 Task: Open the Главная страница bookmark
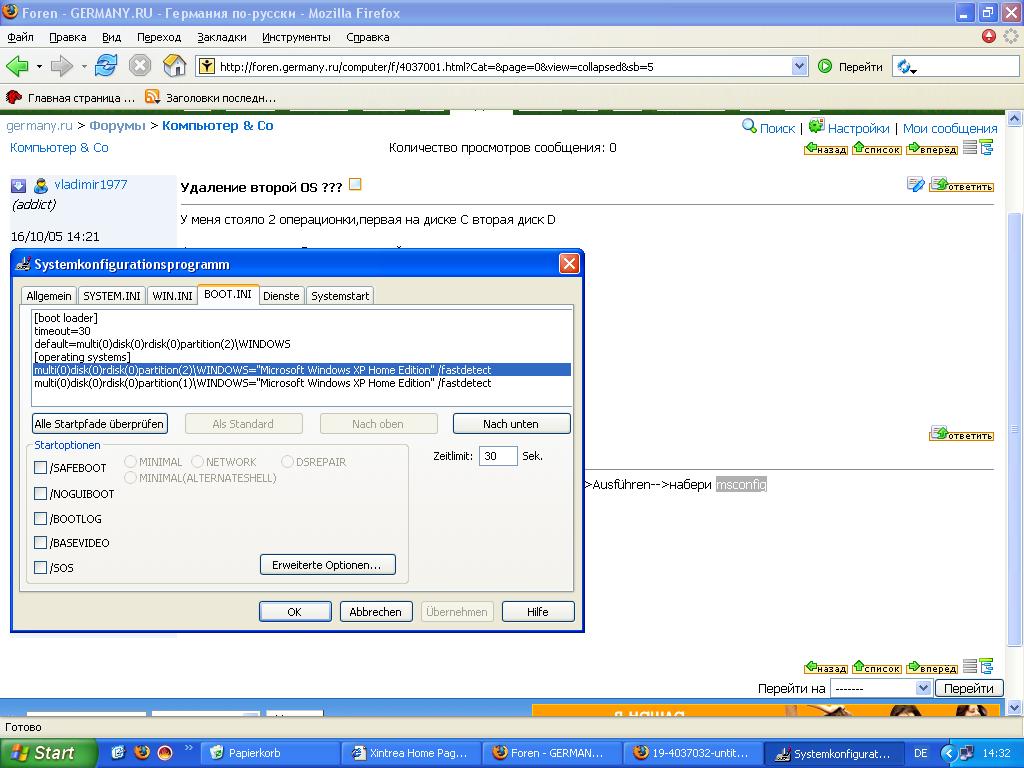point(69,98)
